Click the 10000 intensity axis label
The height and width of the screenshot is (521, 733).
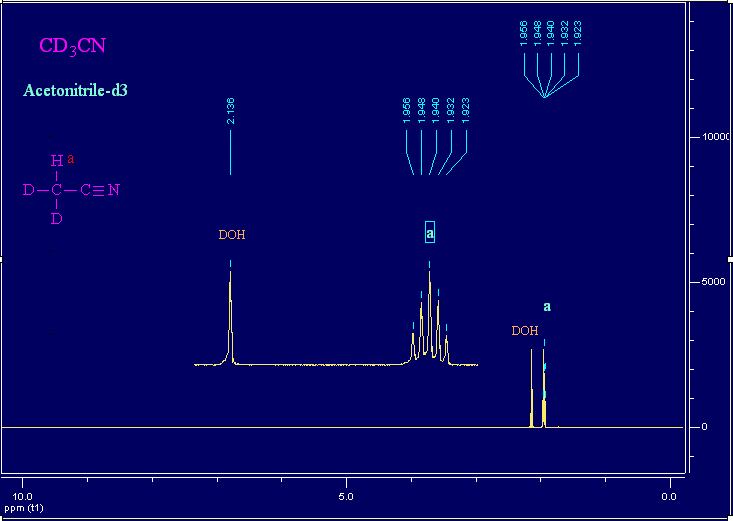715,137
